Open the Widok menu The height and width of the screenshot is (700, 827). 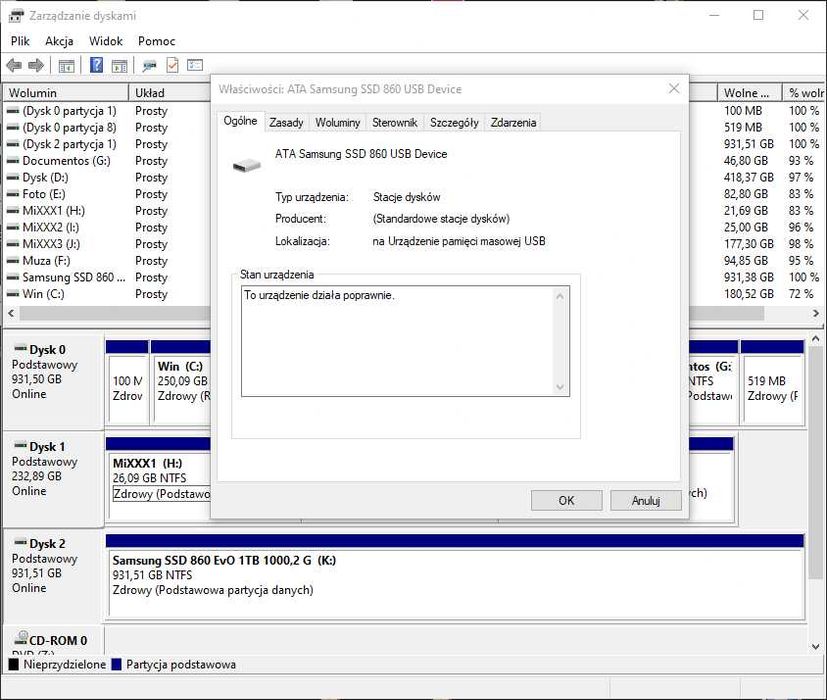coord(105,41)
